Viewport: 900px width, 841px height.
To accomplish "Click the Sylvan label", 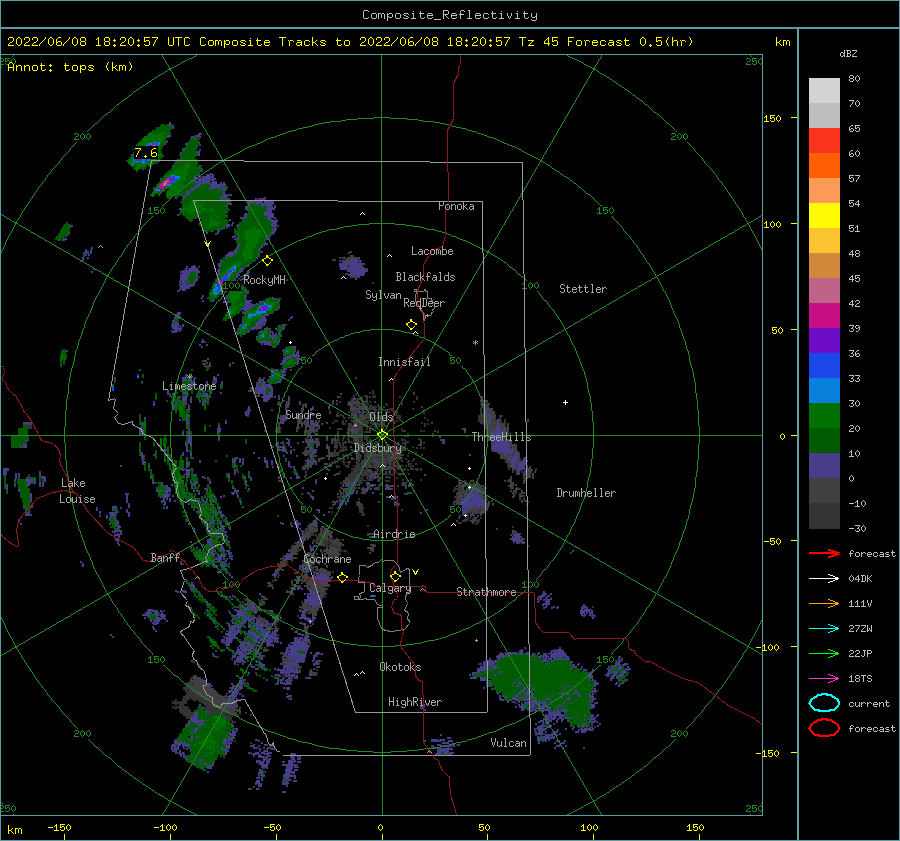I will click(x=383, y=295).
